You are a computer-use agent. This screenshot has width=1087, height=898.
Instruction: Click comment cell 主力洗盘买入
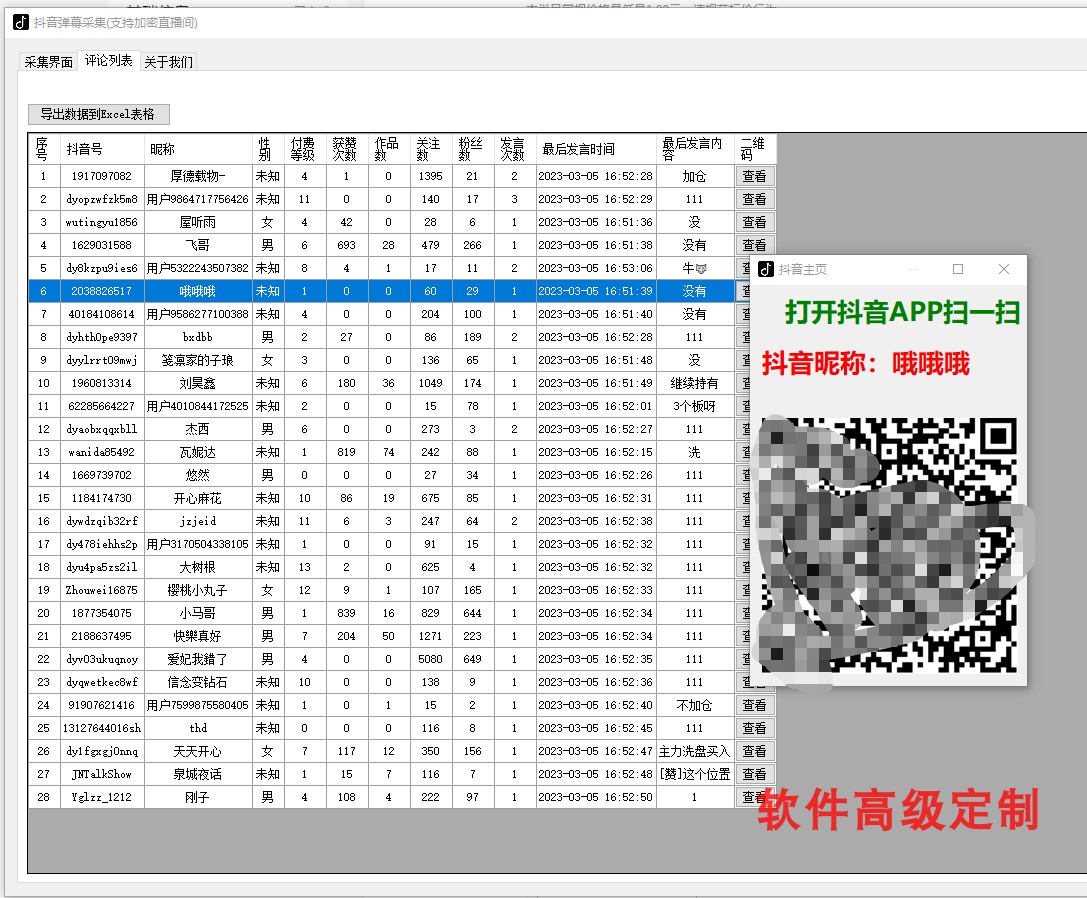[x=695, y=751]
